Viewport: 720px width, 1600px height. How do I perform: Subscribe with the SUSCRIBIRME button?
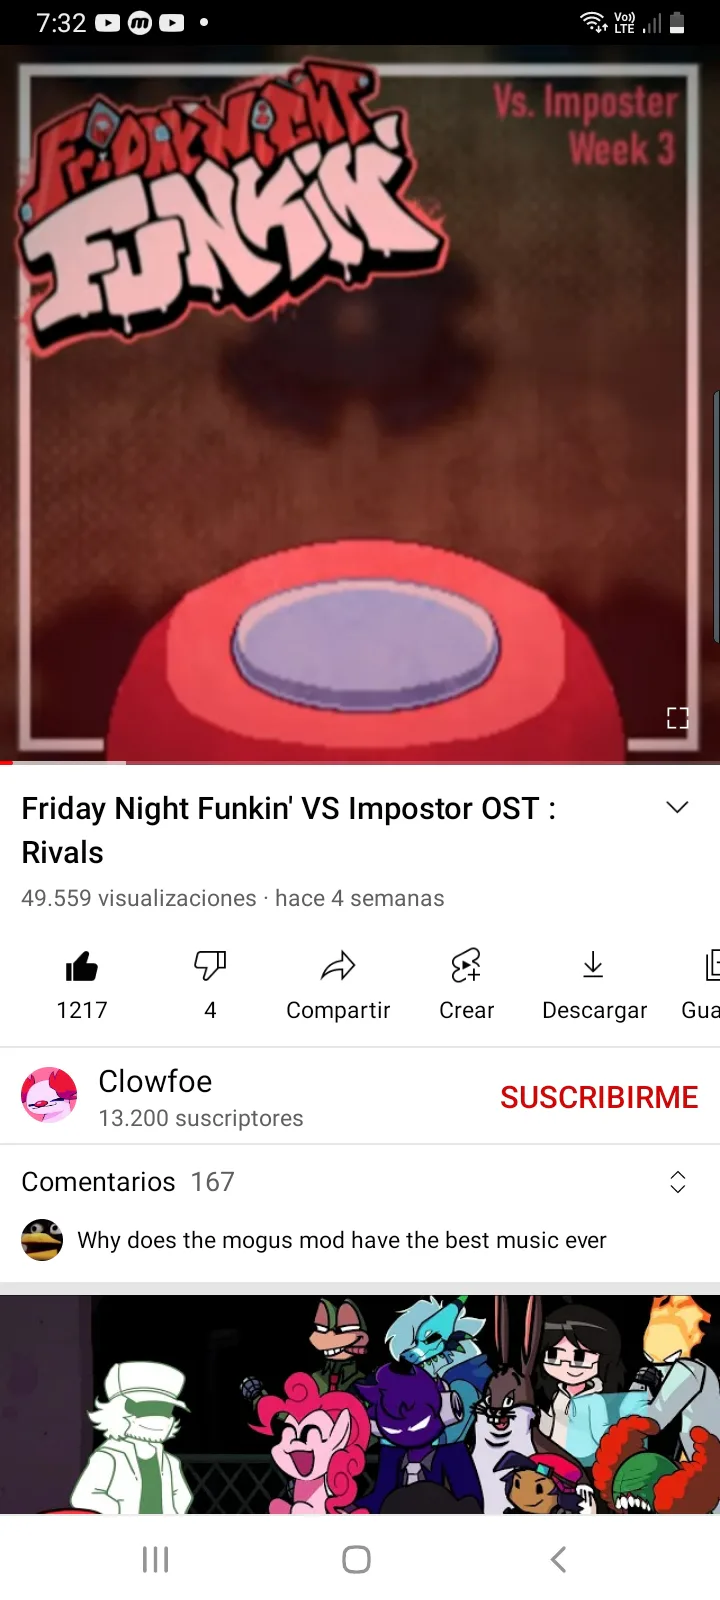click(x=599, y=1097)
